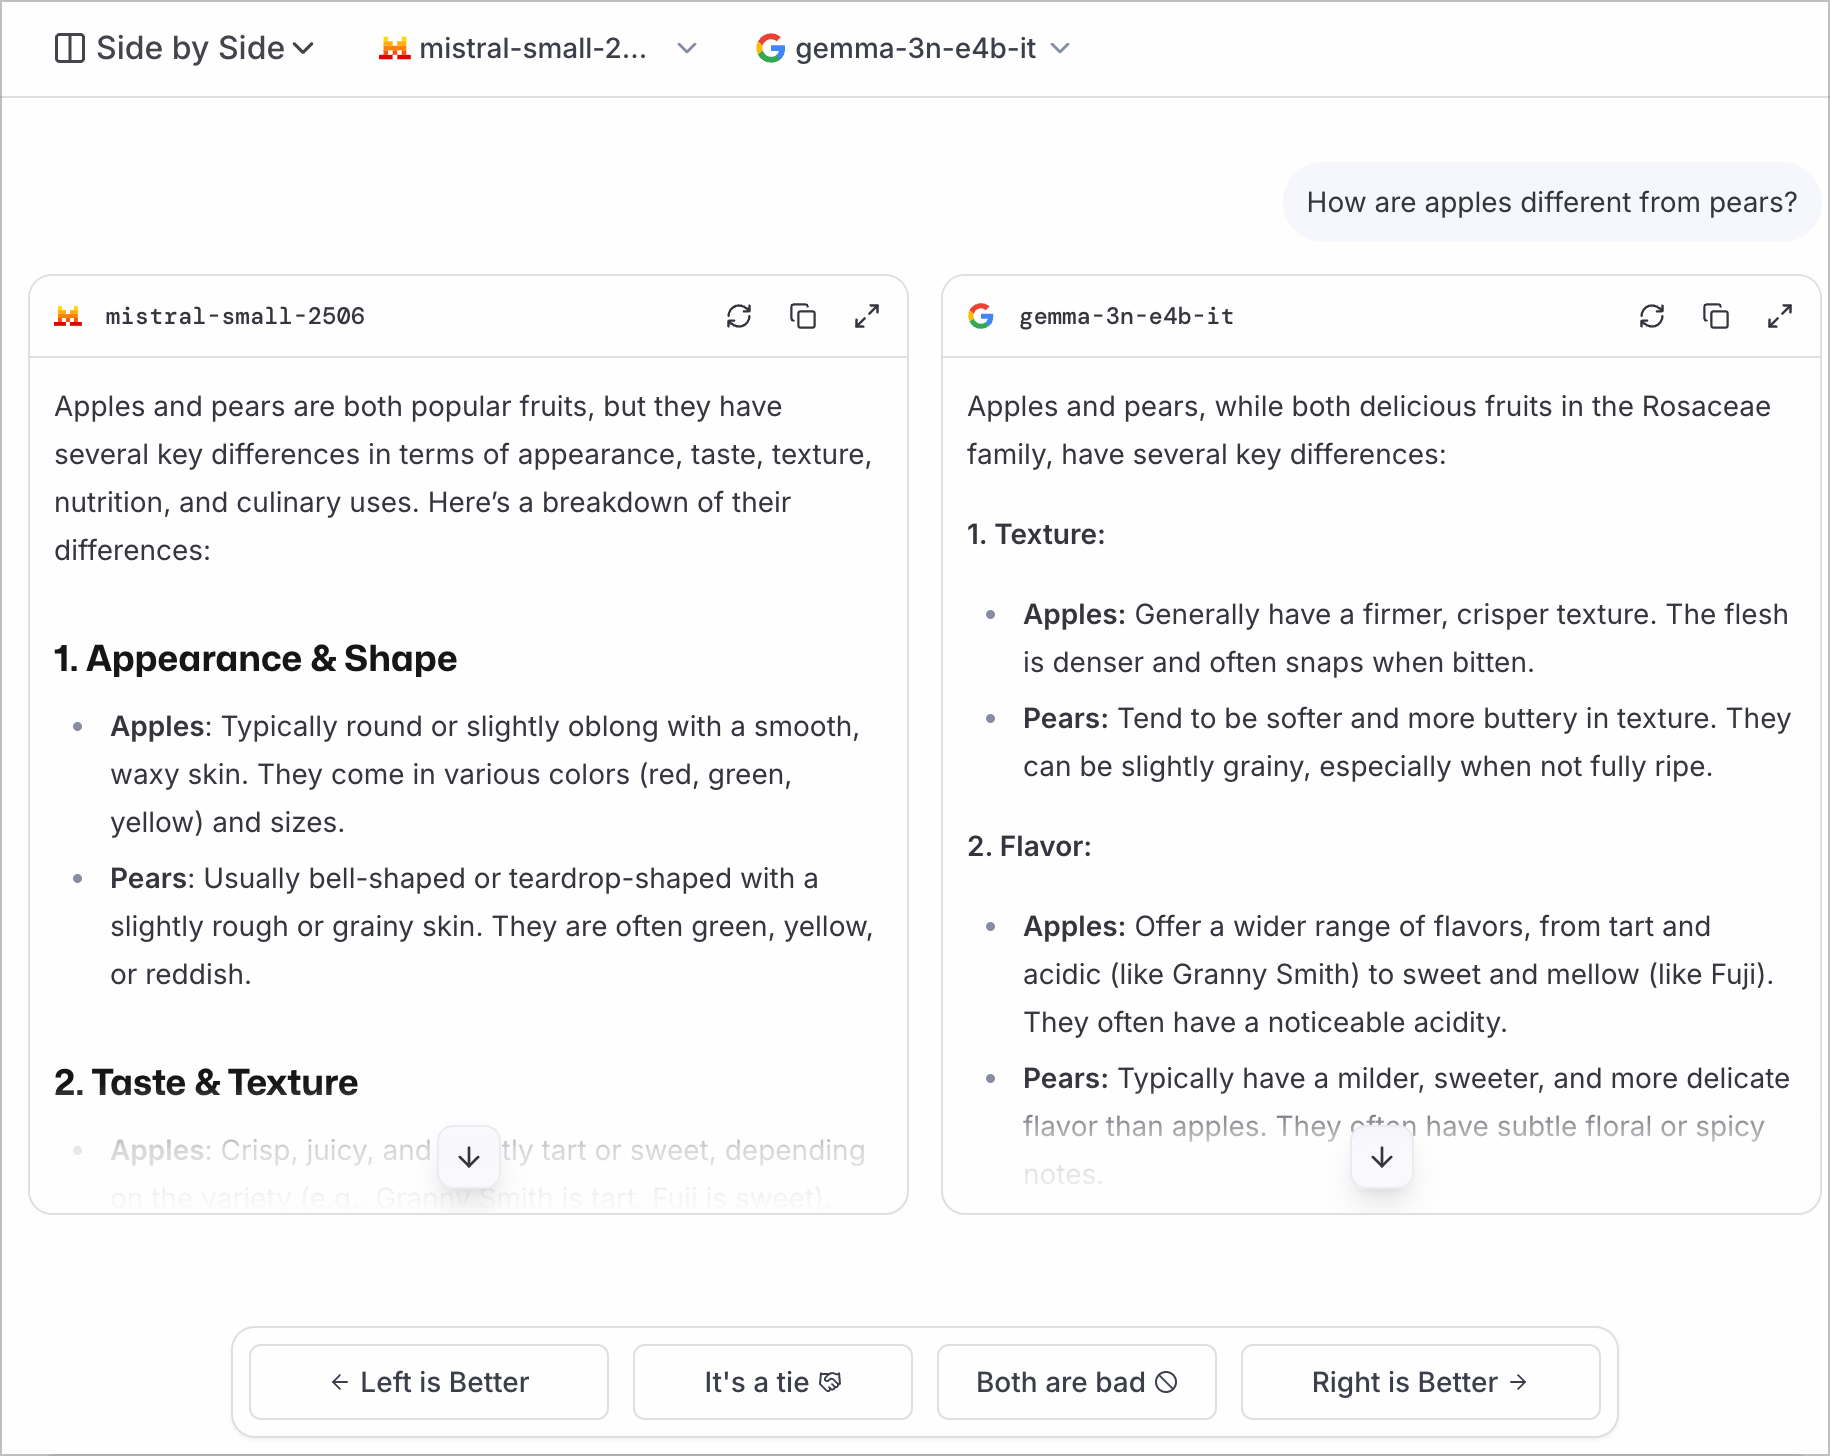Screen dimensions: 1830x1456
Task: Expand the gemma-3n-e4b-it panel to fullscreen
Action: pos(1780,316)
